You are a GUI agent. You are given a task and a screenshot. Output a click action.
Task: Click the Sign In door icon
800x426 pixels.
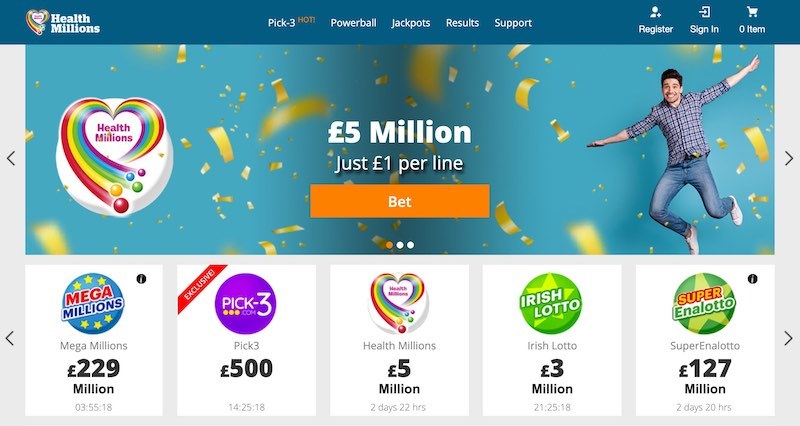(705, 12)
